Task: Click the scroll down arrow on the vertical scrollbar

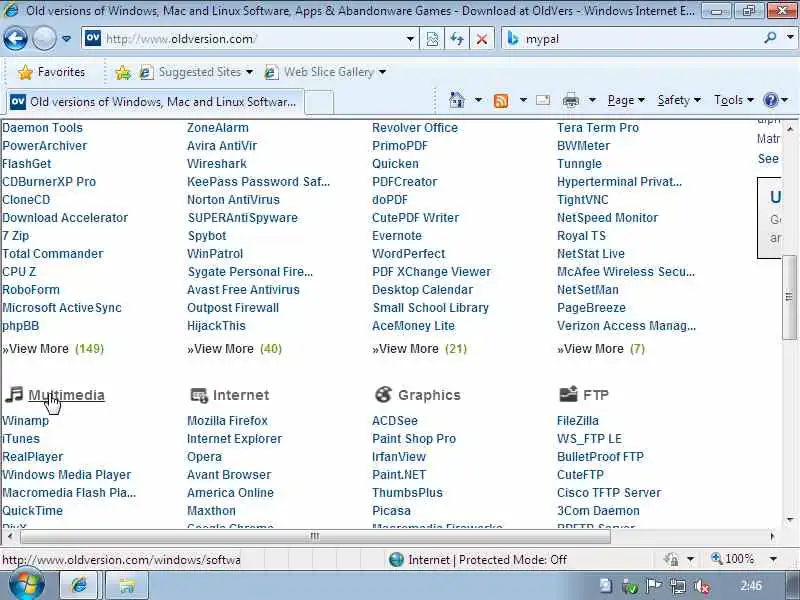Action: point(790,520)
